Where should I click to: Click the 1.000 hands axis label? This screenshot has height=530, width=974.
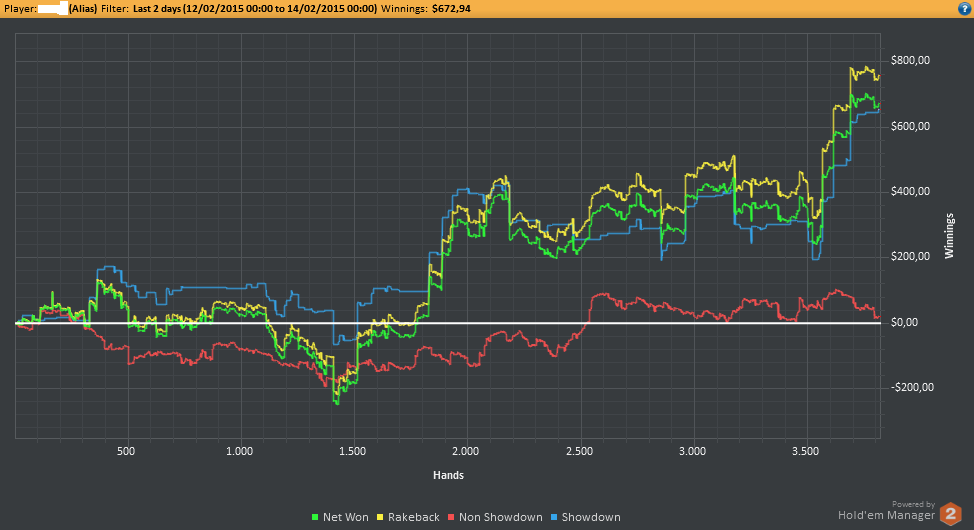[x=239, y=451]
